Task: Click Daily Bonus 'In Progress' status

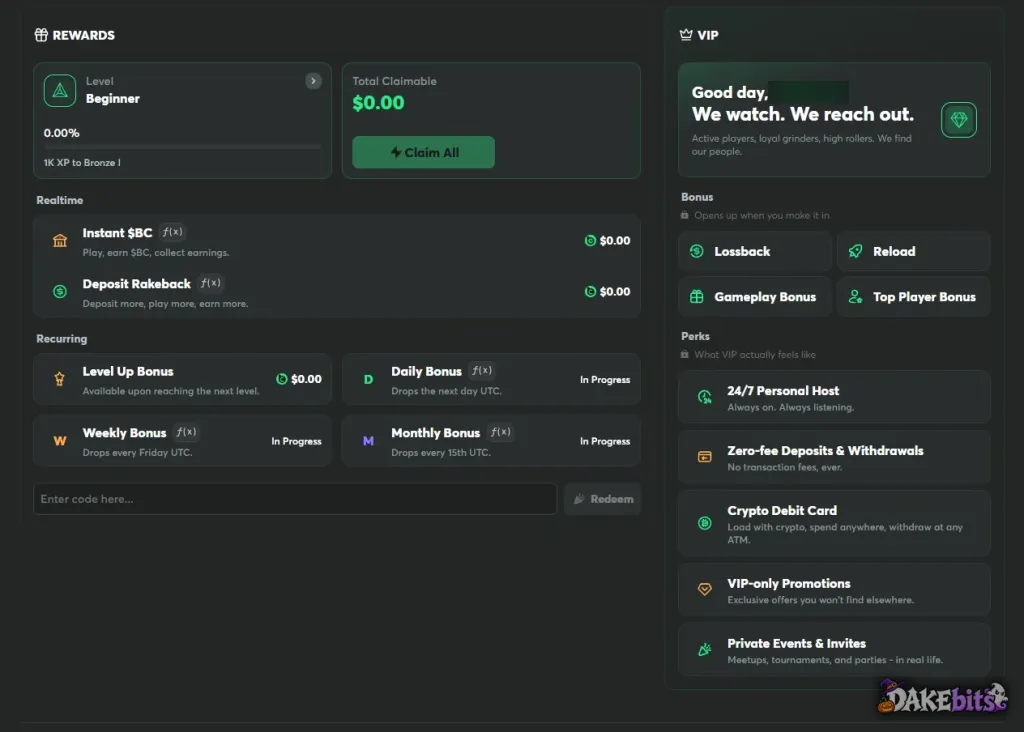Action: pyautogui.click(x=605, y=379)
